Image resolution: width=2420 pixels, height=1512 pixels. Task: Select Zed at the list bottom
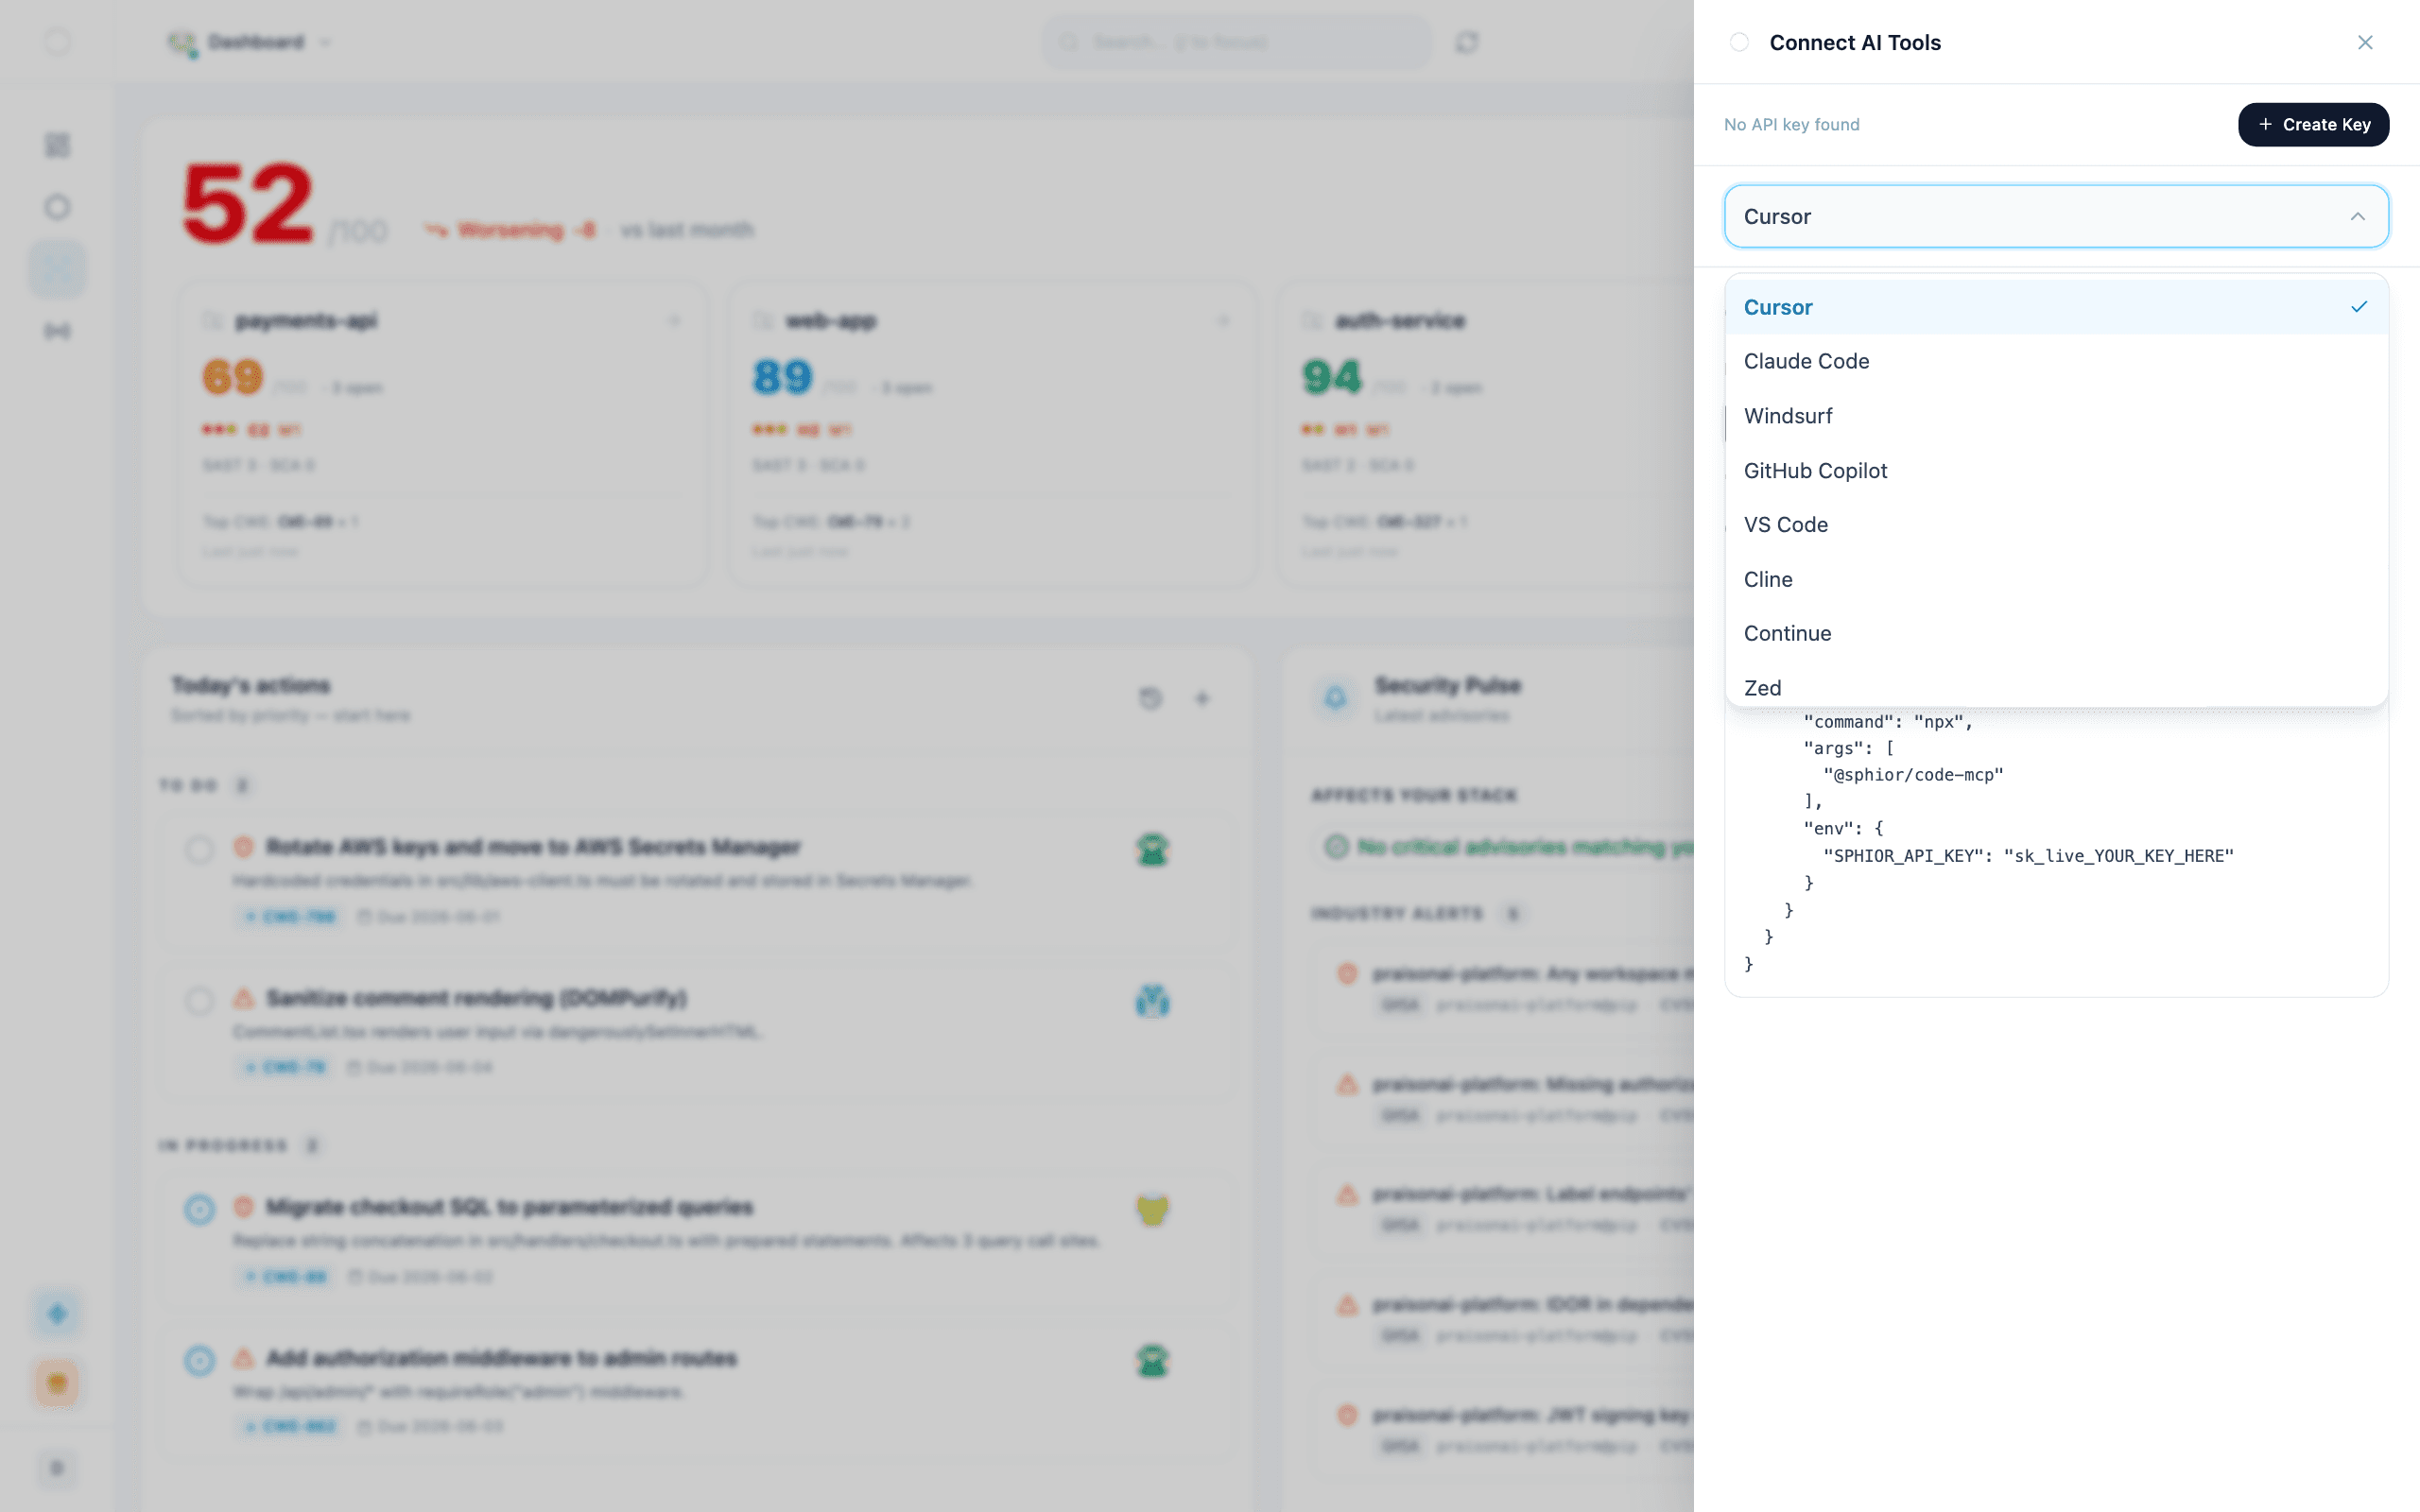[x=2056, y=687]
